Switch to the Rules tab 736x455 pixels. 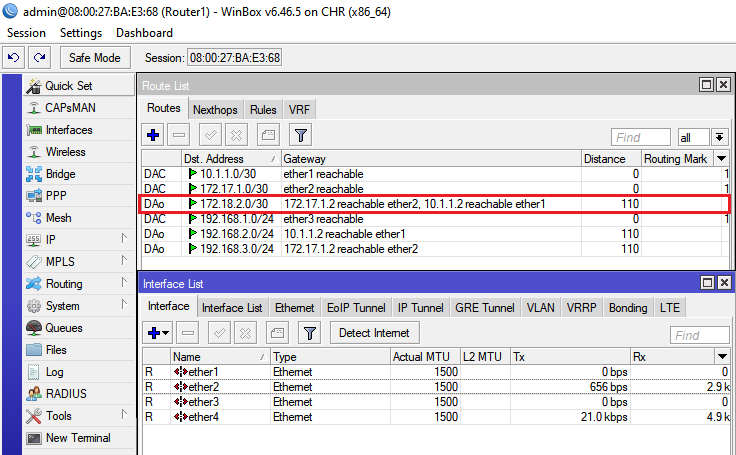click(x=263, y=110)
